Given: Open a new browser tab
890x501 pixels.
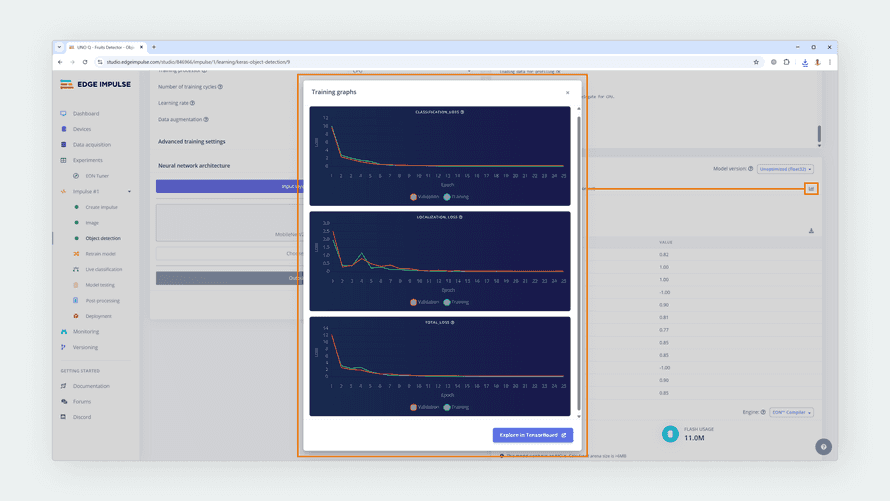Looking at the screenshot, I should coord(154,48).
